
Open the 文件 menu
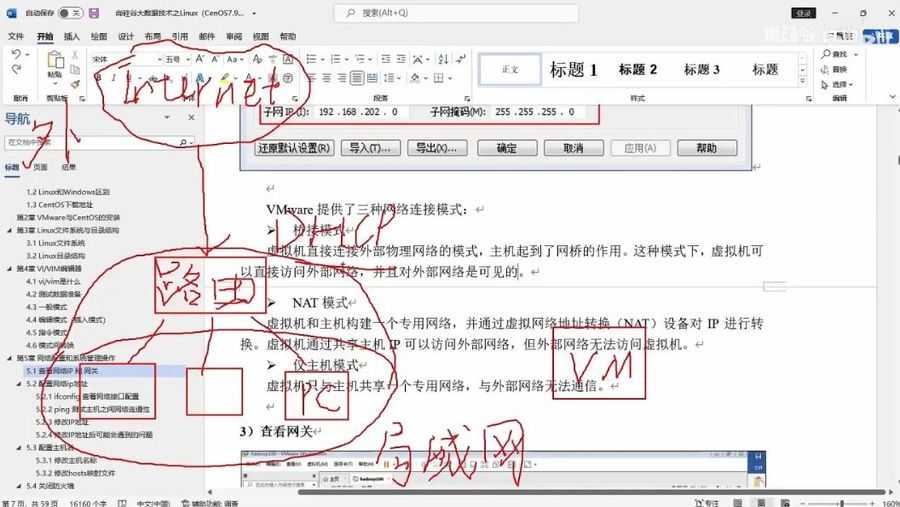15,36
